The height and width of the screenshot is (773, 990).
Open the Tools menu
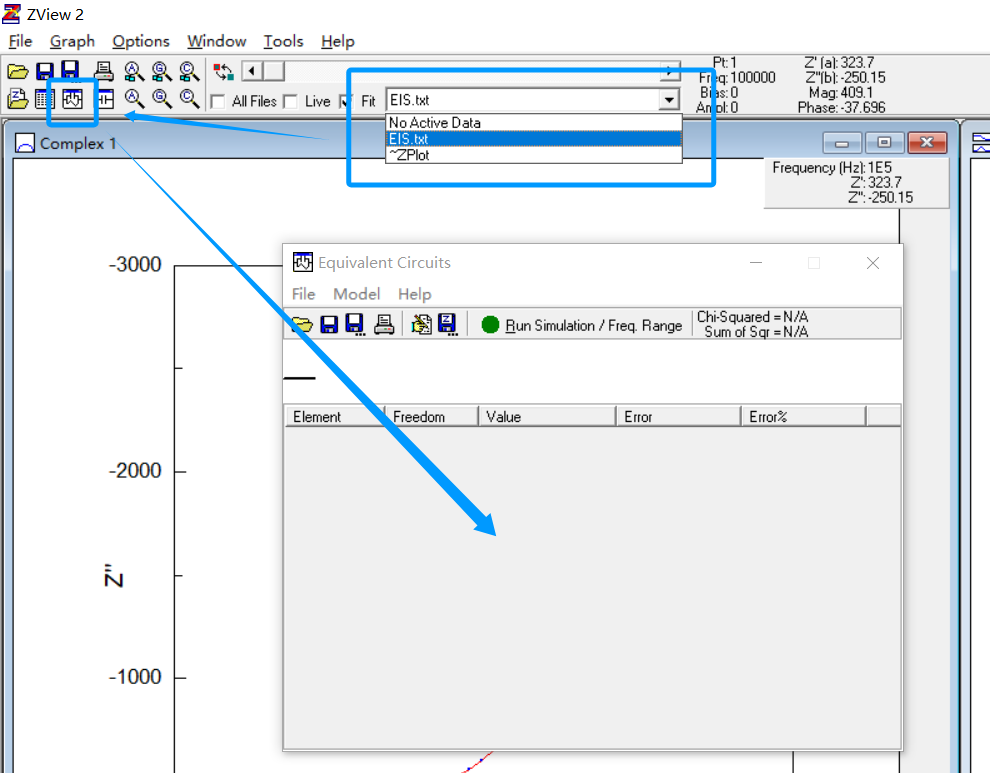pos(283,41)
